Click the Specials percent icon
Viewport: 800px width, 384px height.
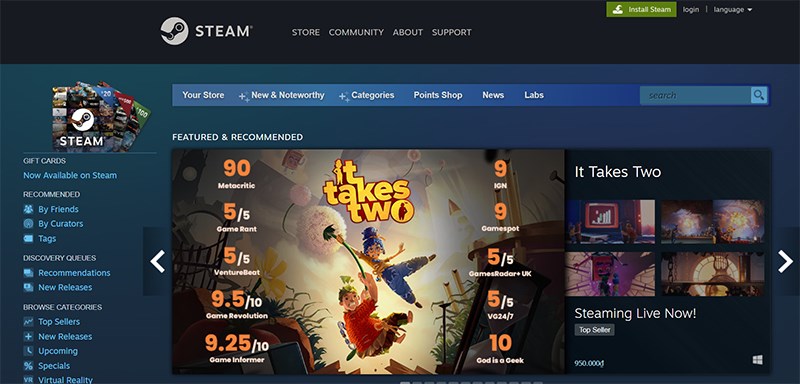coord(29,366)
